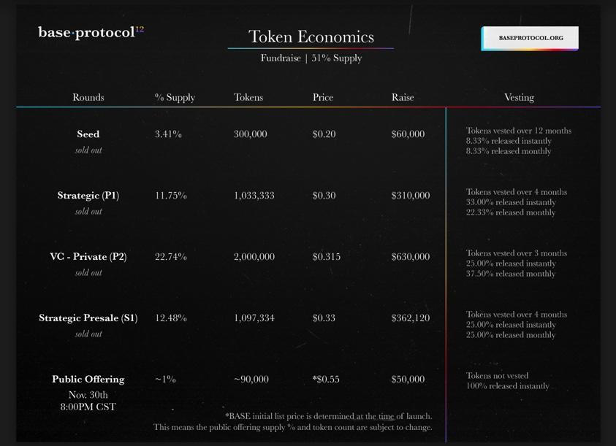Click the Rounds column header
This screenshot has width=616, height=447.
tap(88, 97)
